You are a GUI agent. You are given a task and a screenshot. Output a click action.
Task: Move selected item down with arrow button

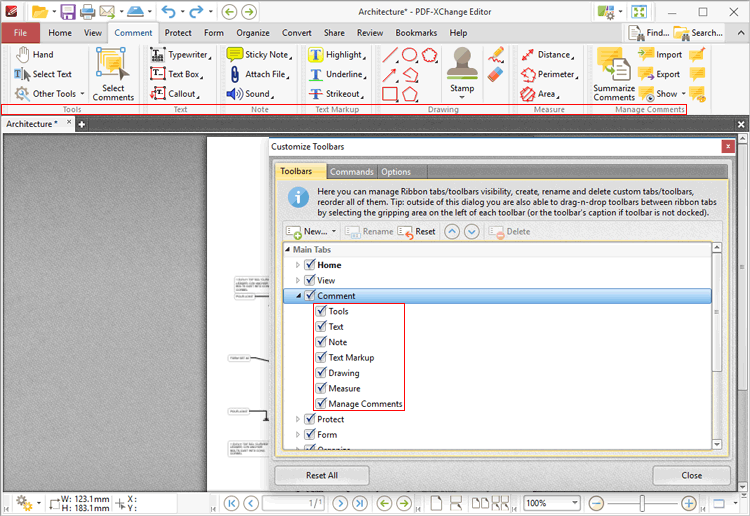[x=472, y=231]
